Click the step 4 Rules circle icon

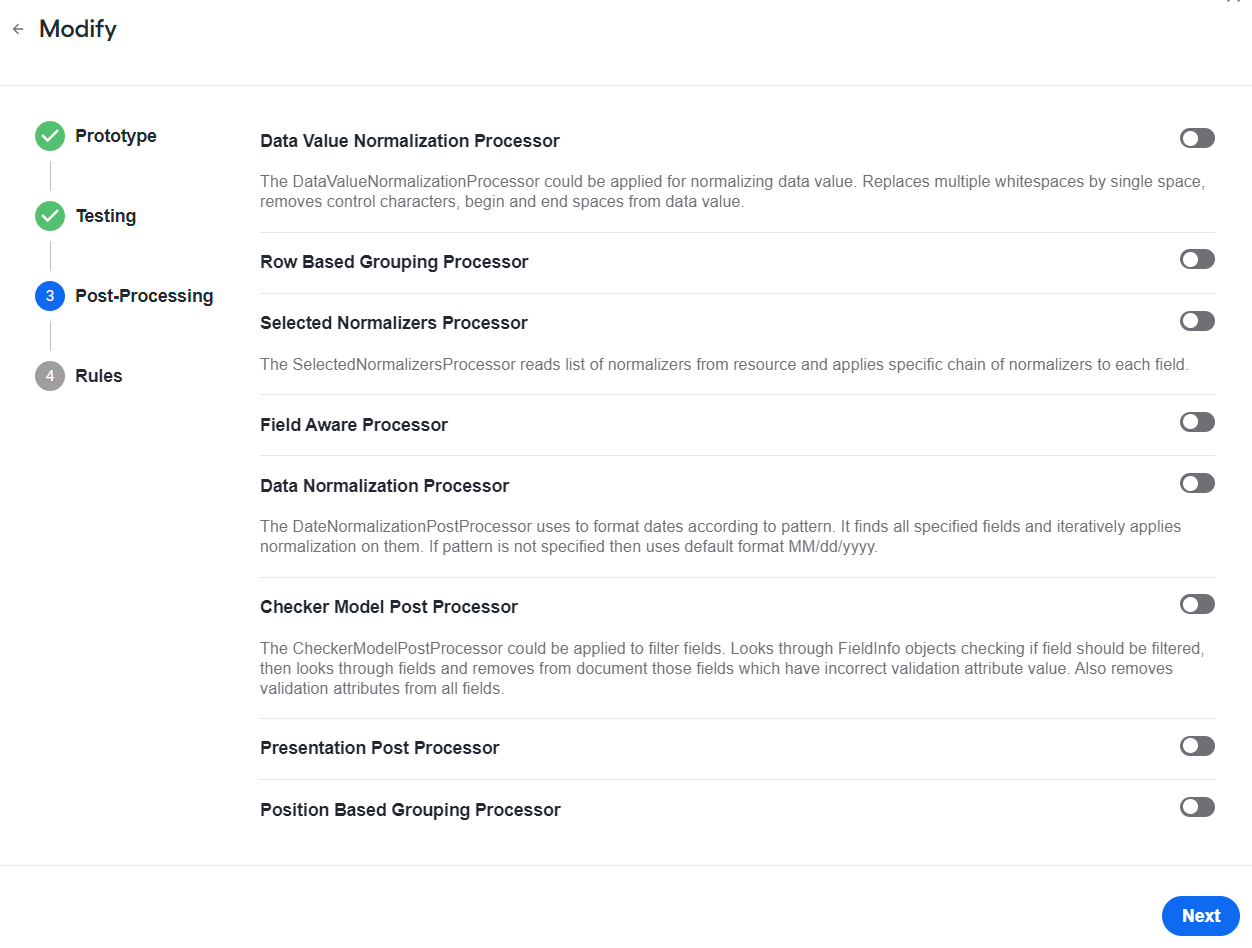(x=50, y=376)
